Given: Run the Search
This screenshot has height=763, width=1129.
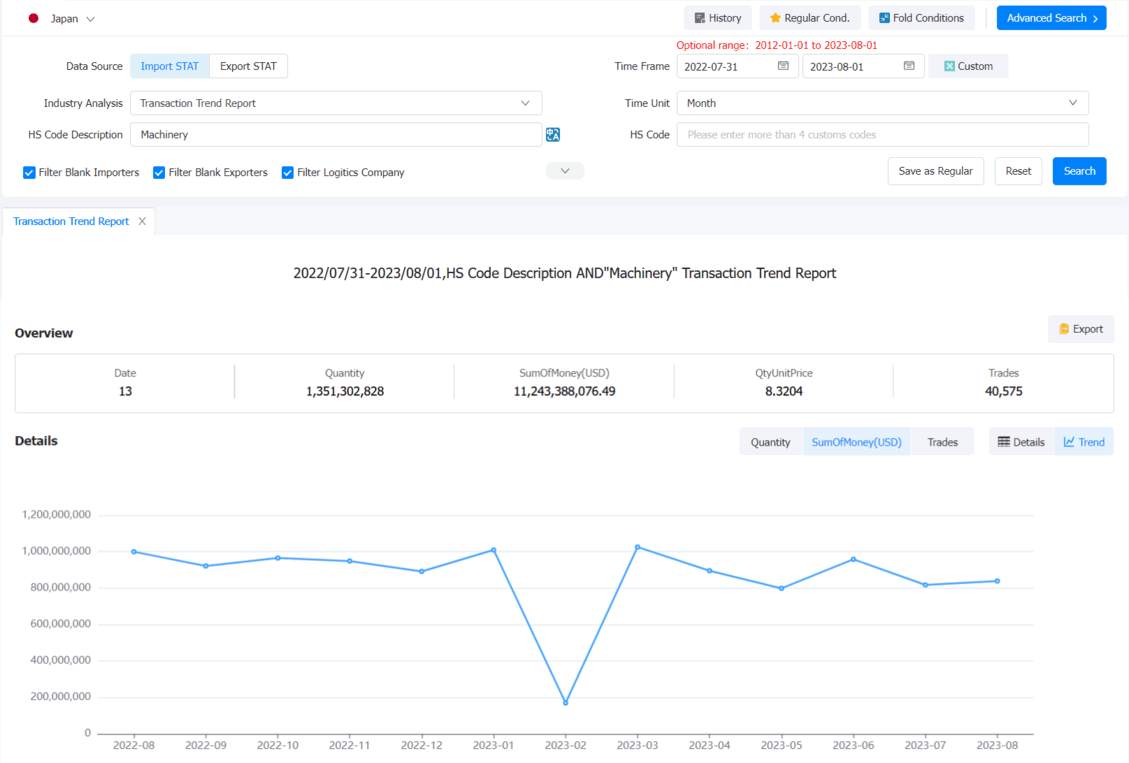Looking at the screenshot, I should (1079, 171).
